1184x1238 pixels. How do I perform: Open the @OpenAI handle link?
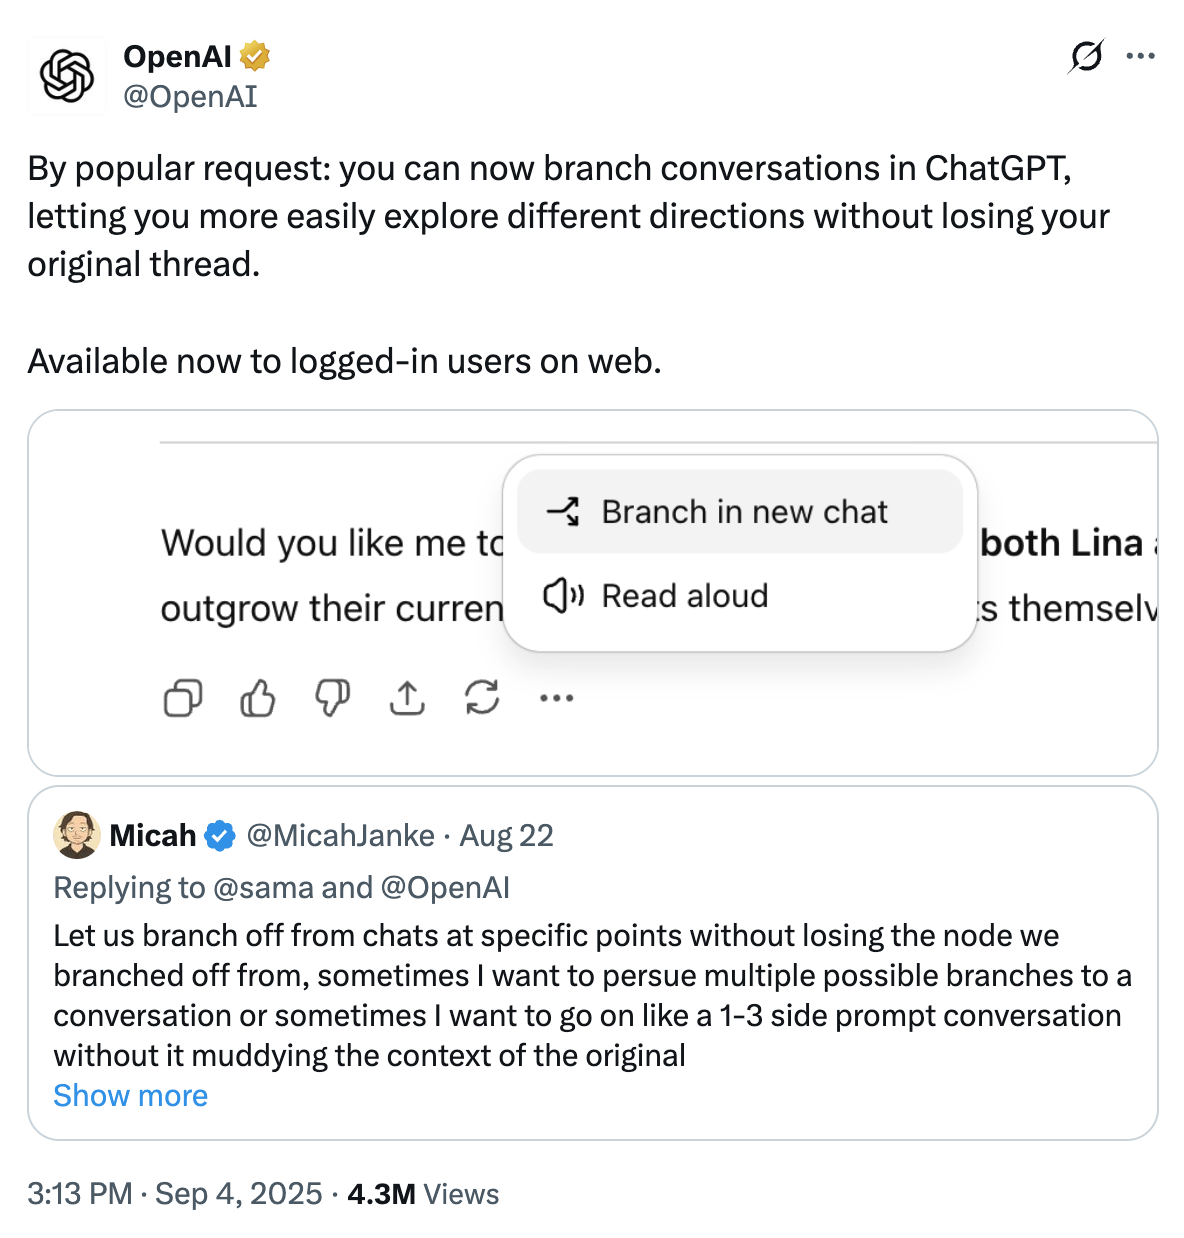click(190, 97)
